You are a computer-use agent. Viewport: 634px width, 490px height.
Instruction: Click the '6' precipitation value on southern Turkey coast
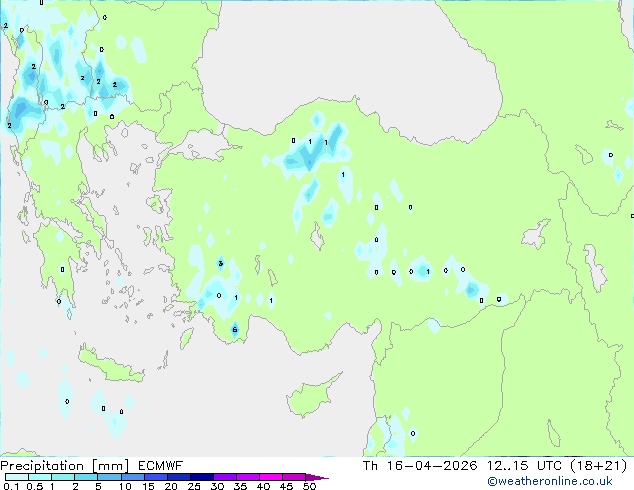click(235, 329)
